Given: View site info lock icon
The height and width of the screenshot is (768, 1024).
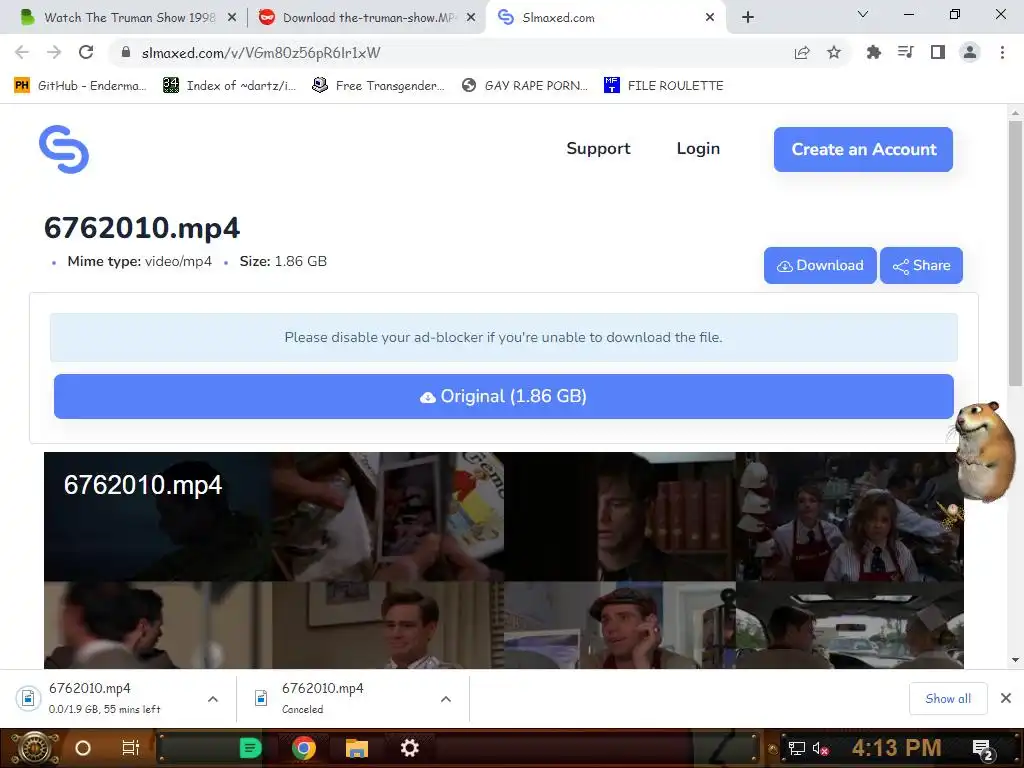Looking at the screenshot, I should (126, 52).
